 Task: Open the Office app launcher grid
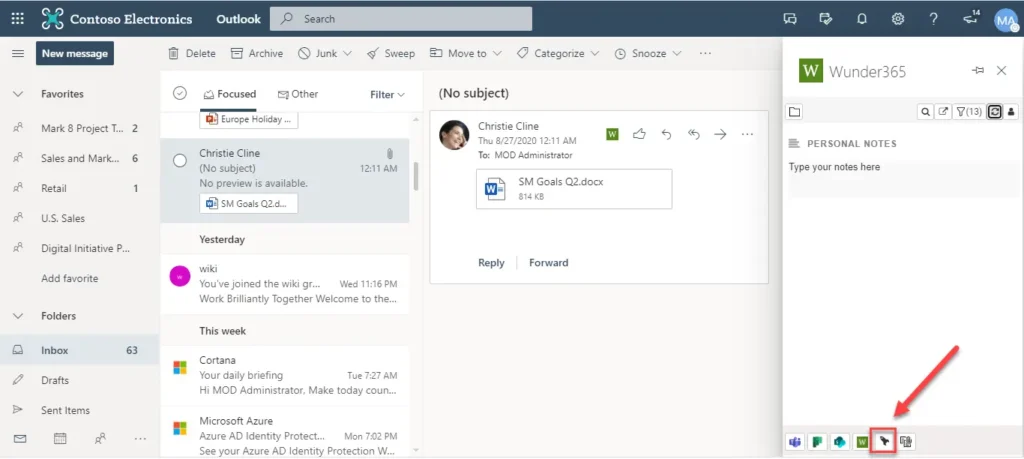17,18
